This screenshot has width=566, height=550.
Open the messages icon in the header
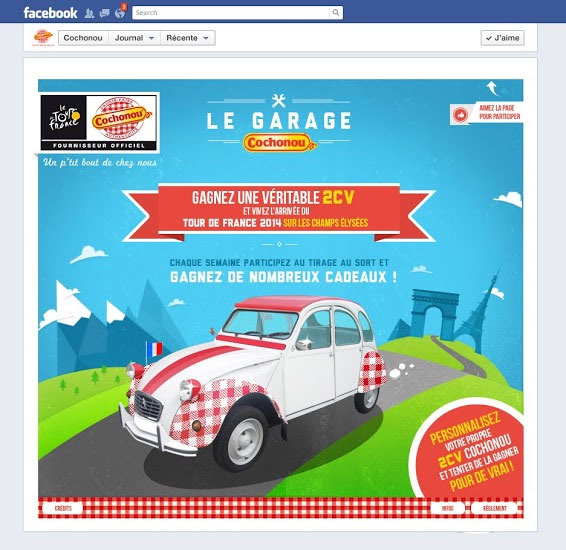tap(105, 13)
